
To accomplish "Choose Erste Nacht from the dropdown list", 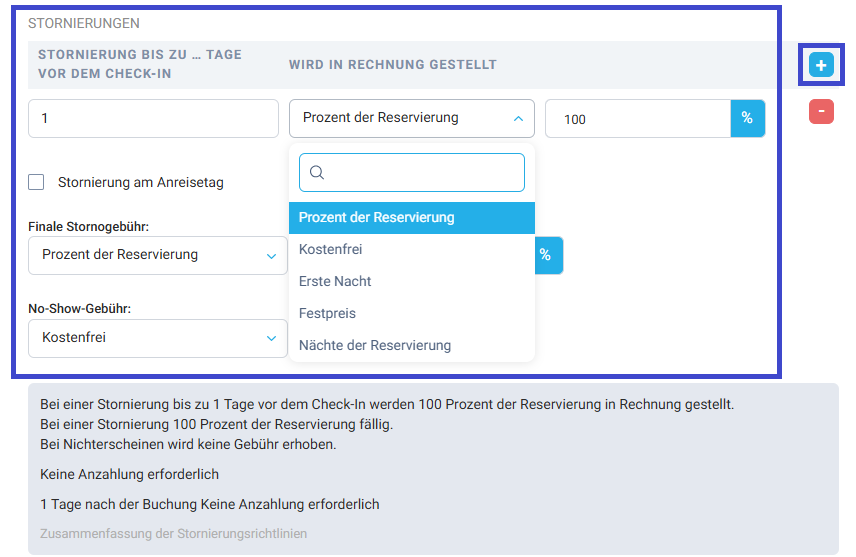I will click(412, 281).
